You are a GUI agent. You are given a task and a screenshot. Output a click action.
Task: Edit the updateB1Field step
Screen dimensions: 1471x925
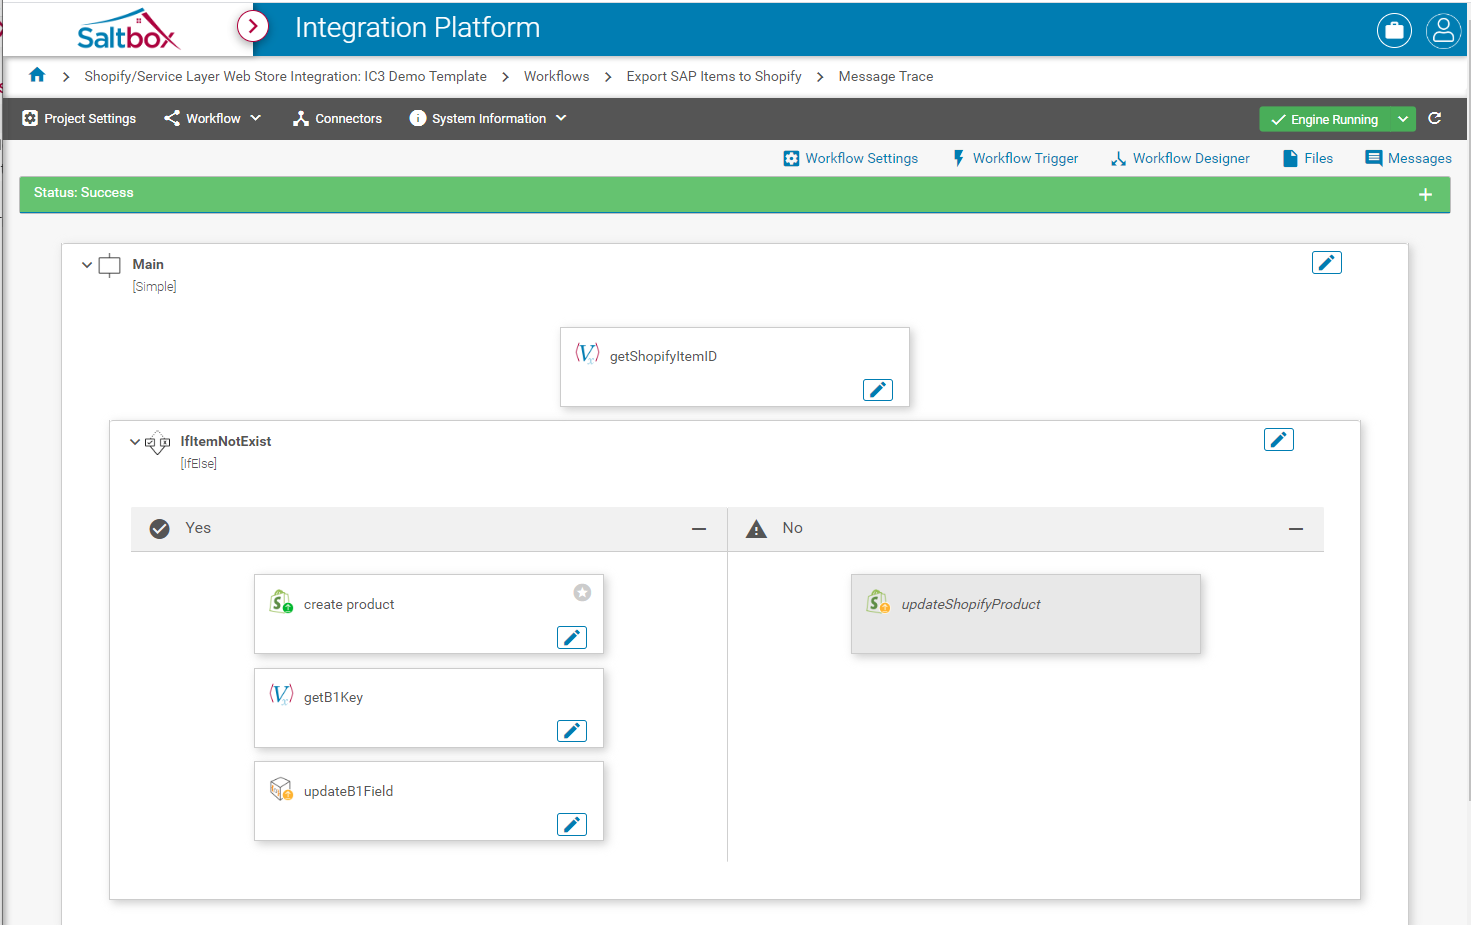(x=571, y=825)
